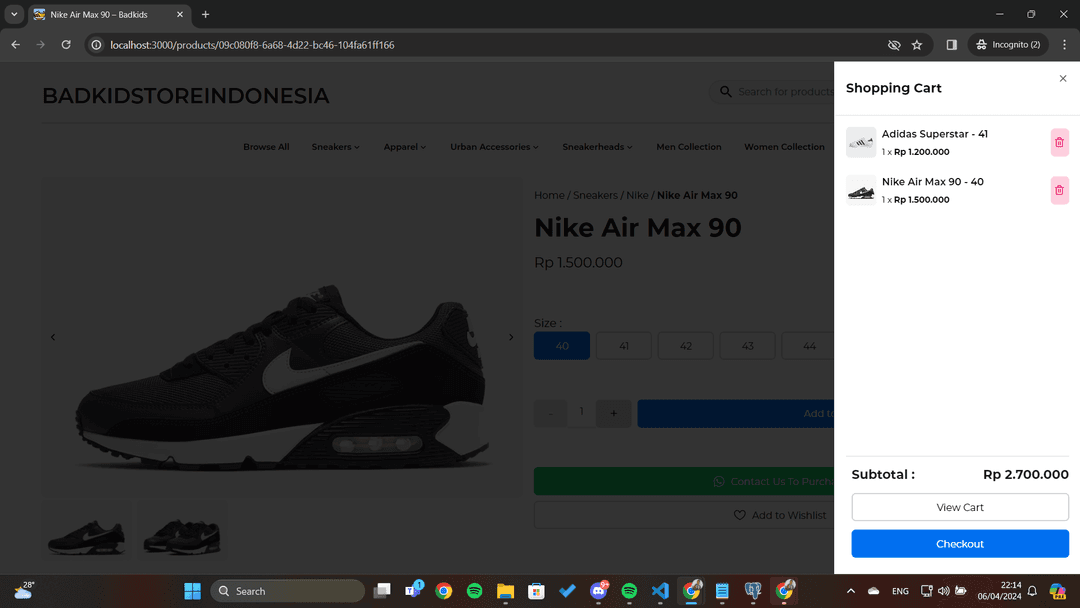Screen dimensions: 1080x608
Task: Show next product image with right arrow
Action: tap(511, 337)
